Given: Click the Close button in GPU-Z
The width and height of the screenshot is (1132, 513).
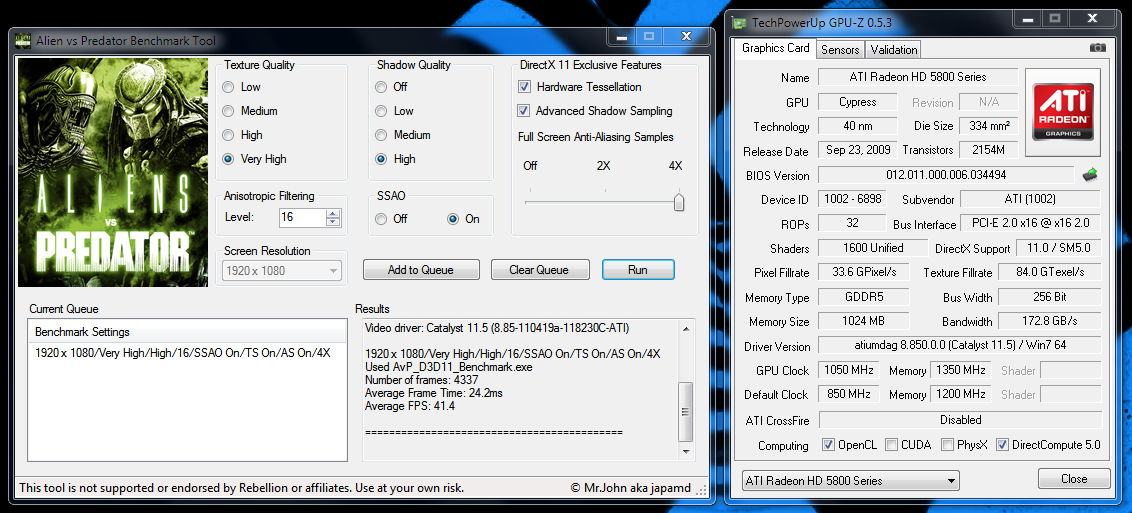Looking at the screenshot, I should point(1074,479).
